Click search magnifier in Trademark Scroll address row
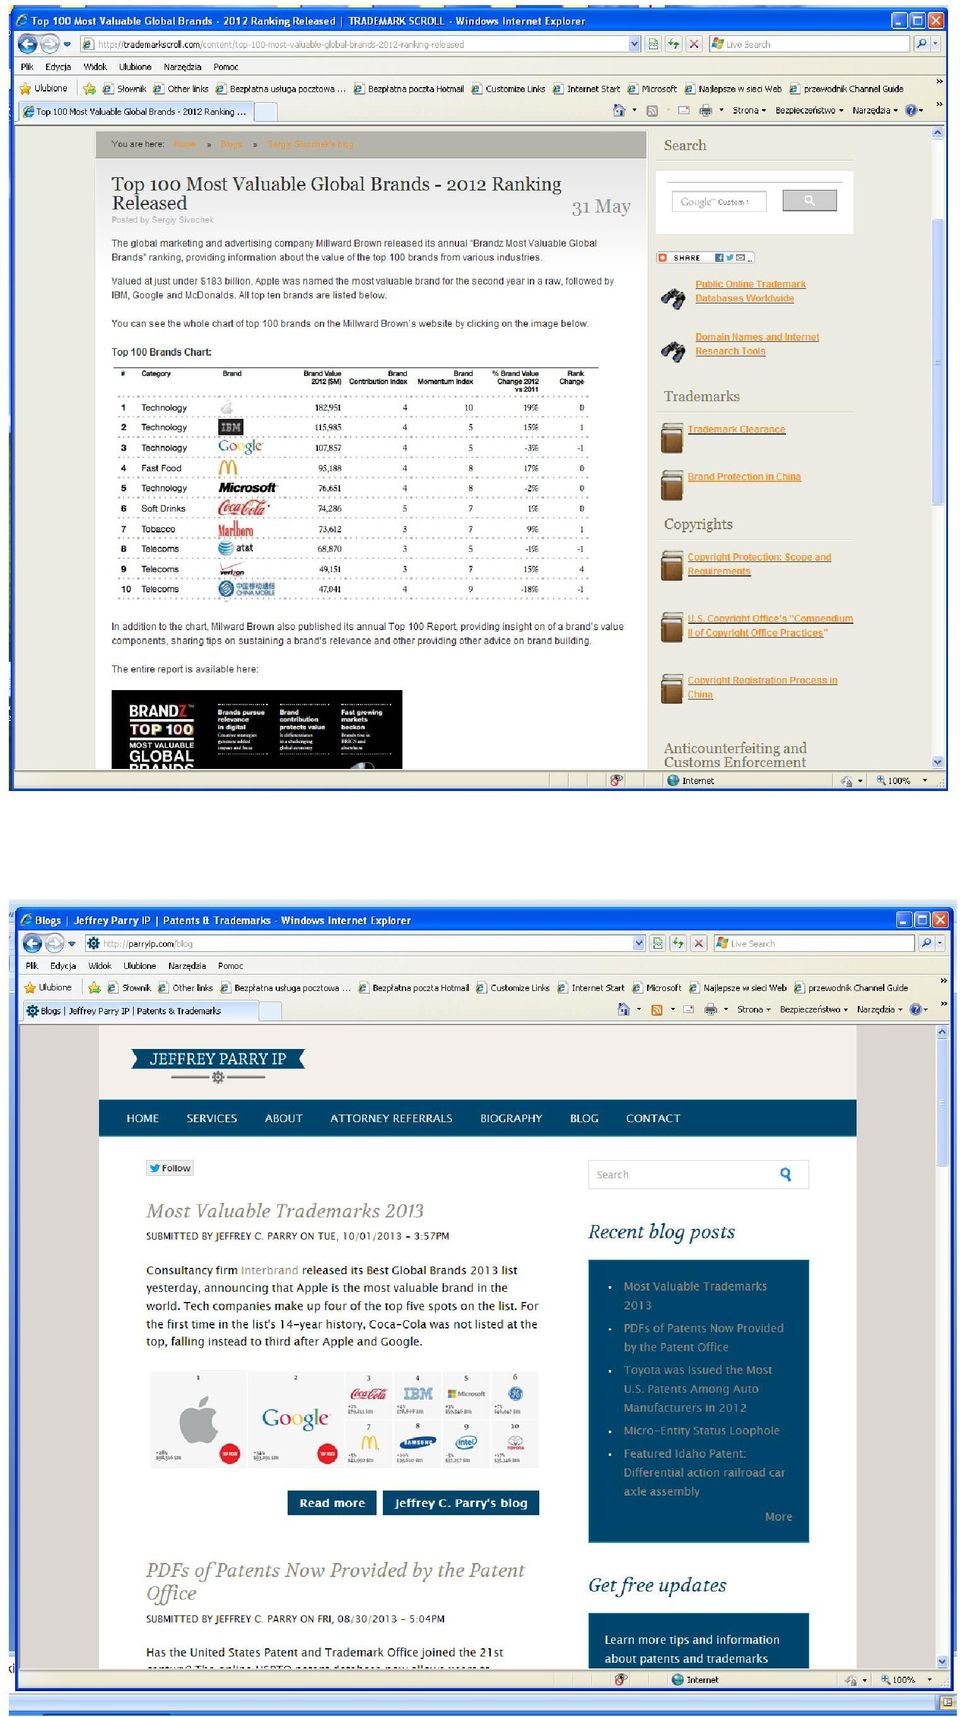 point(921,44)
